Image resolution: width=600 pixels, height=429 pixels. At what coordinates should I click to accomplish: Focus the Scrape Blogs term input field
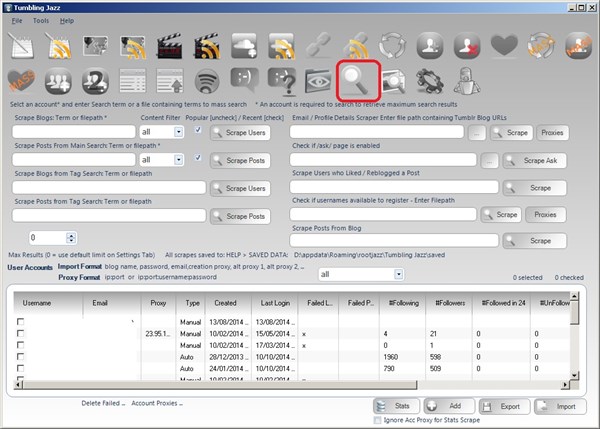coord(74,132)
